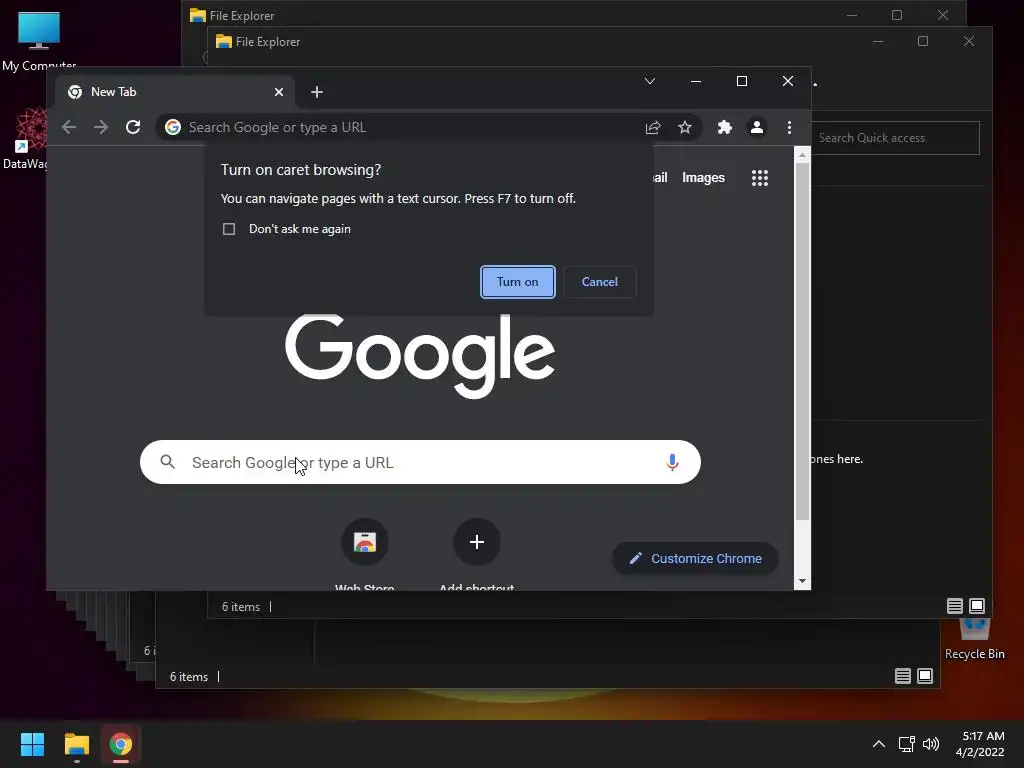Open Chrome's three-dot menu
Image resolution: width=1024 pixels, height=768 pixels.
[790, 127]
